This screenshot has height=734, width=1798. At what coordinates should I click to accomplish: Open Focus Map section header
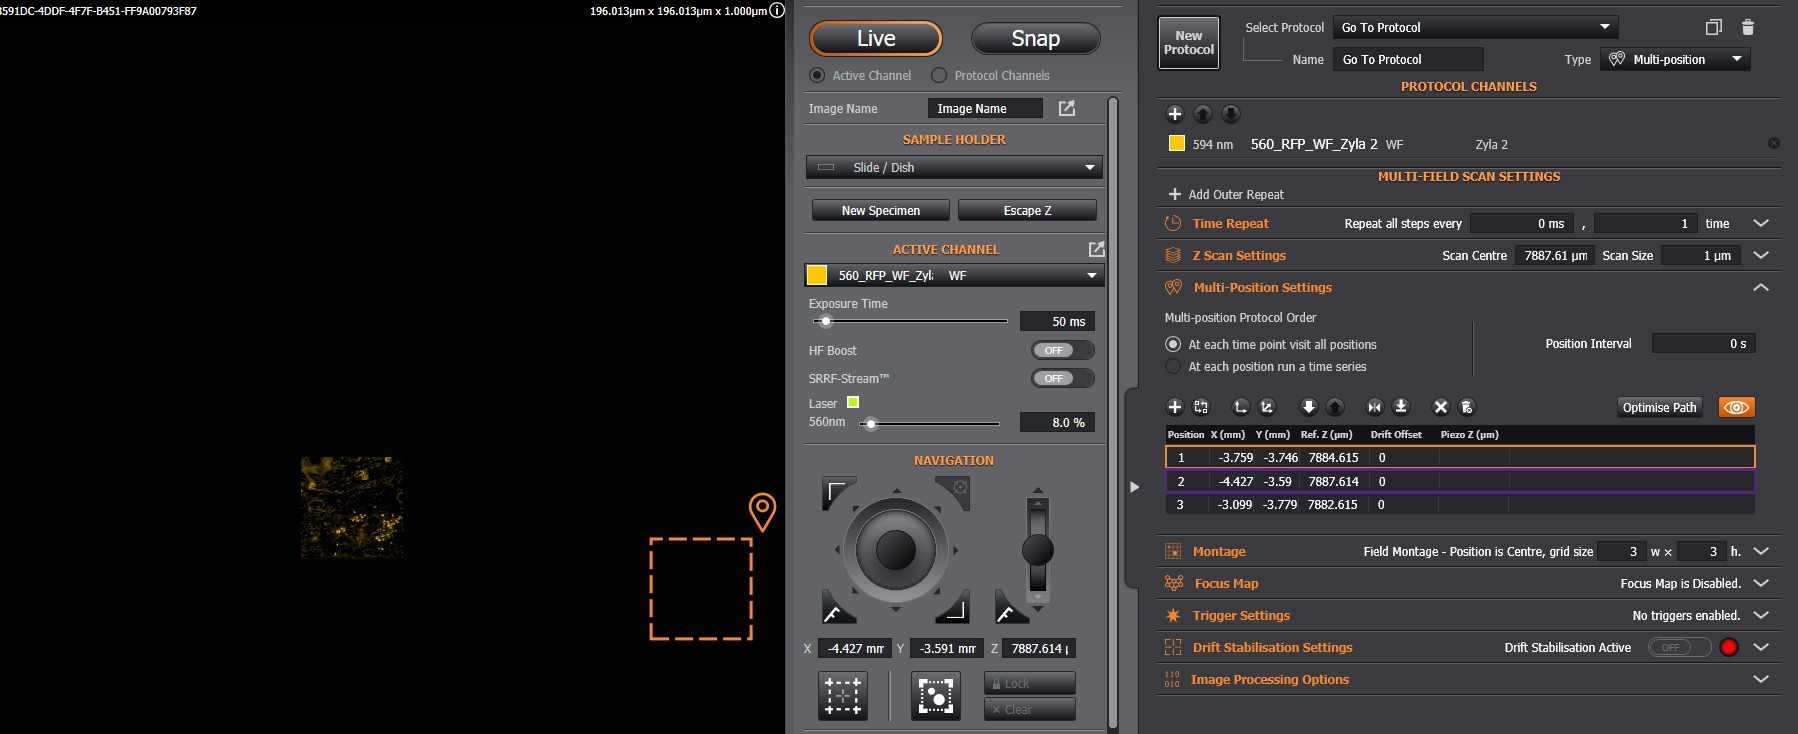(1226, 583)
